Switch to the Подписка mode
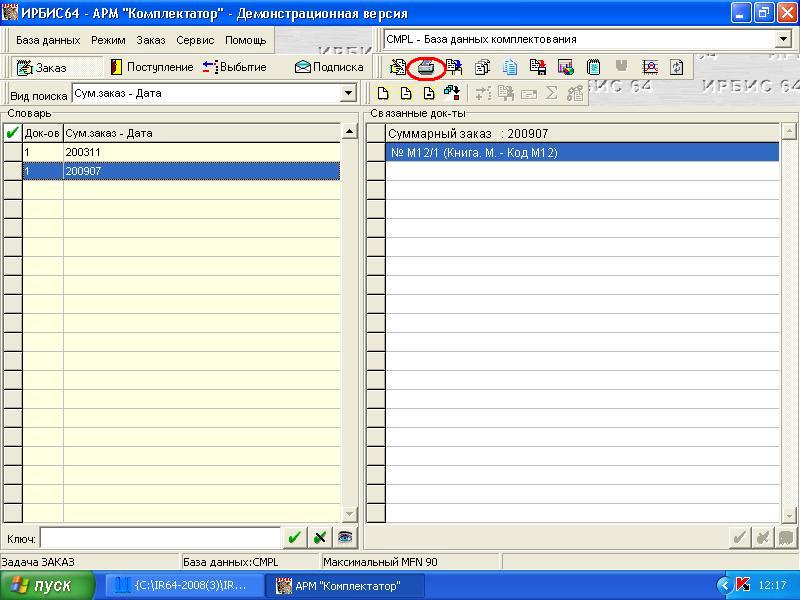The image size is (800, 600). coord(329,67)
